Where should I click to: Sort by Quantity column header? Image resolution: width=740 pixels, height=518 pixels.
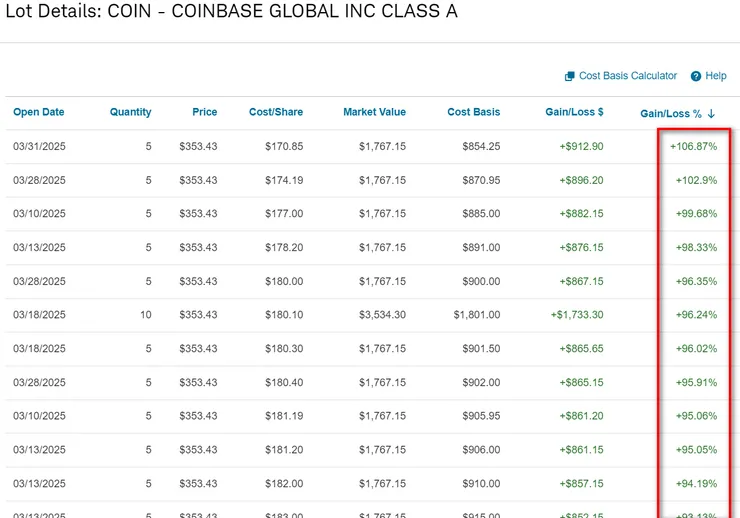tap(130, 112)
